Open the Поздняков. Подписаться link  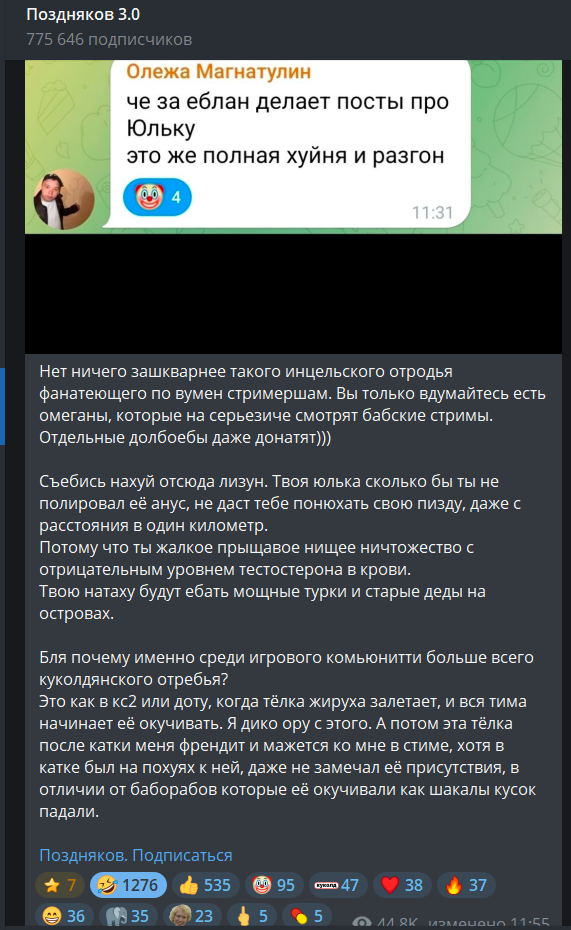(x=136, y=855)
